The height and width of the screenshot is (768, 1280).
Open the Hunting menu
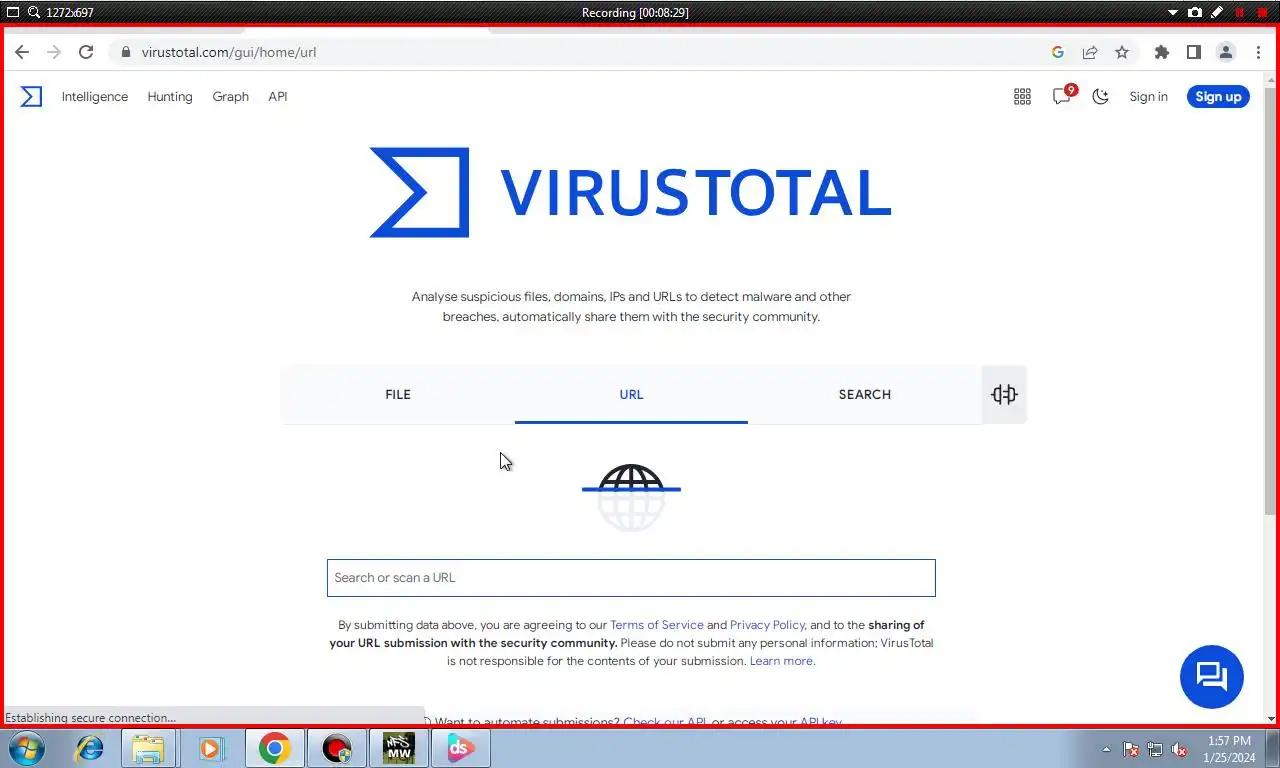click(170, 97)
